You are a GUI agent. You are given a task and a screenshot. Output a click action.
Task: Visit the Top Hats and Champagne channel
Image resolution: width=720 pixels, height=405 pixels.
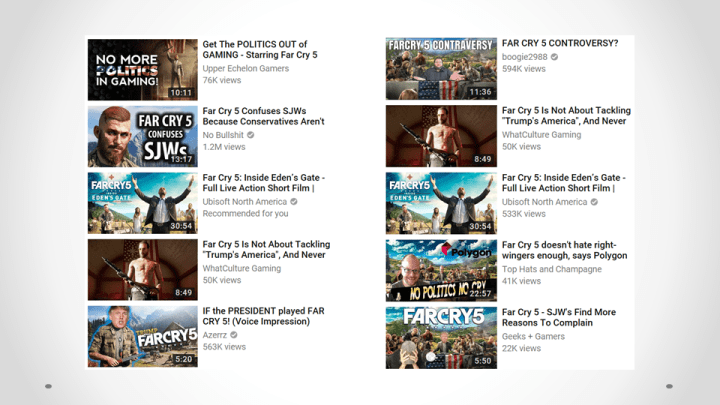pyautogui.click(x=551, y=269)
